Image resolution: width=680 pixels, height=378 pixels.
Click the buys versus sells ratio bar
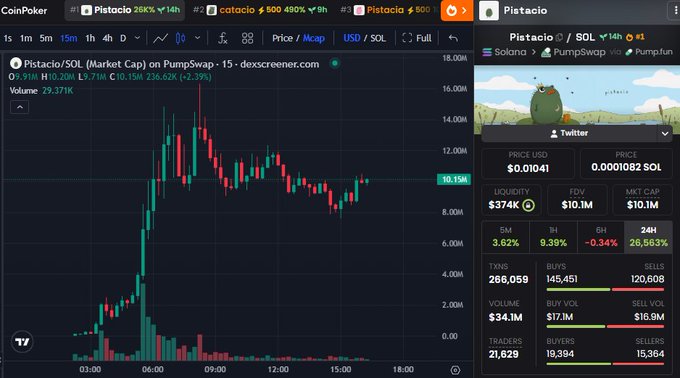[x=605, y=289]
